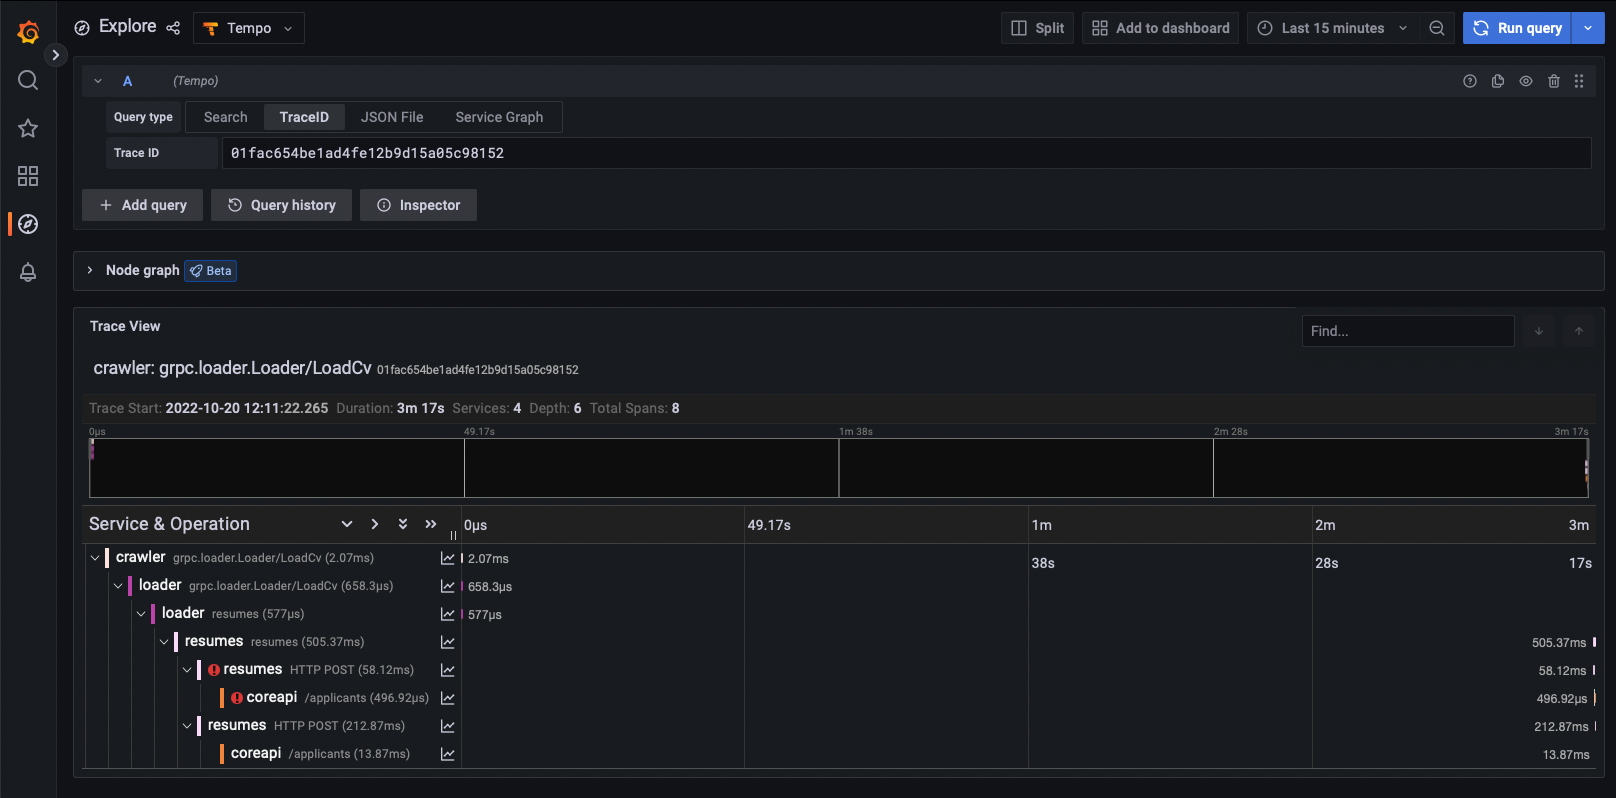Click the share icon next to Explore
Viewport: 1616px width, 798px height.
tap(173, 28)
